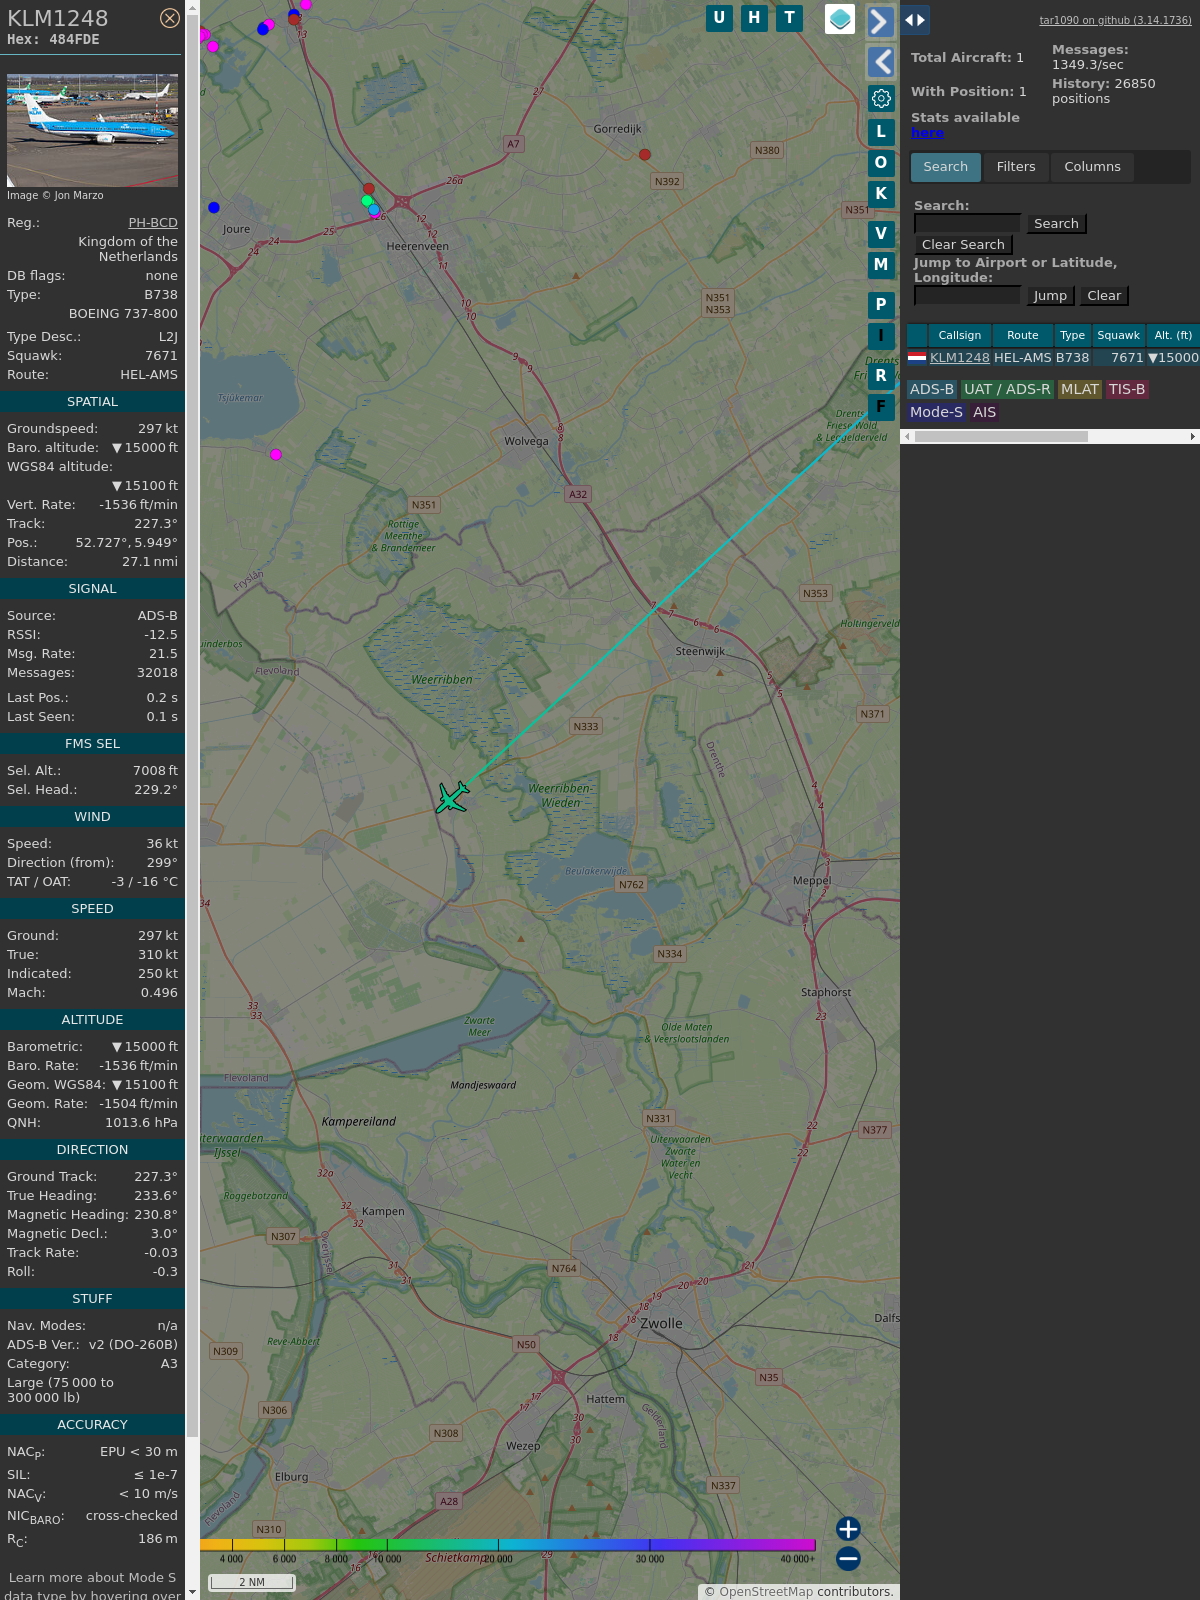Open the Stats available 'here' link
Image resolution: width=1200 pixels, height=1600 pixels.
[927, 133]
